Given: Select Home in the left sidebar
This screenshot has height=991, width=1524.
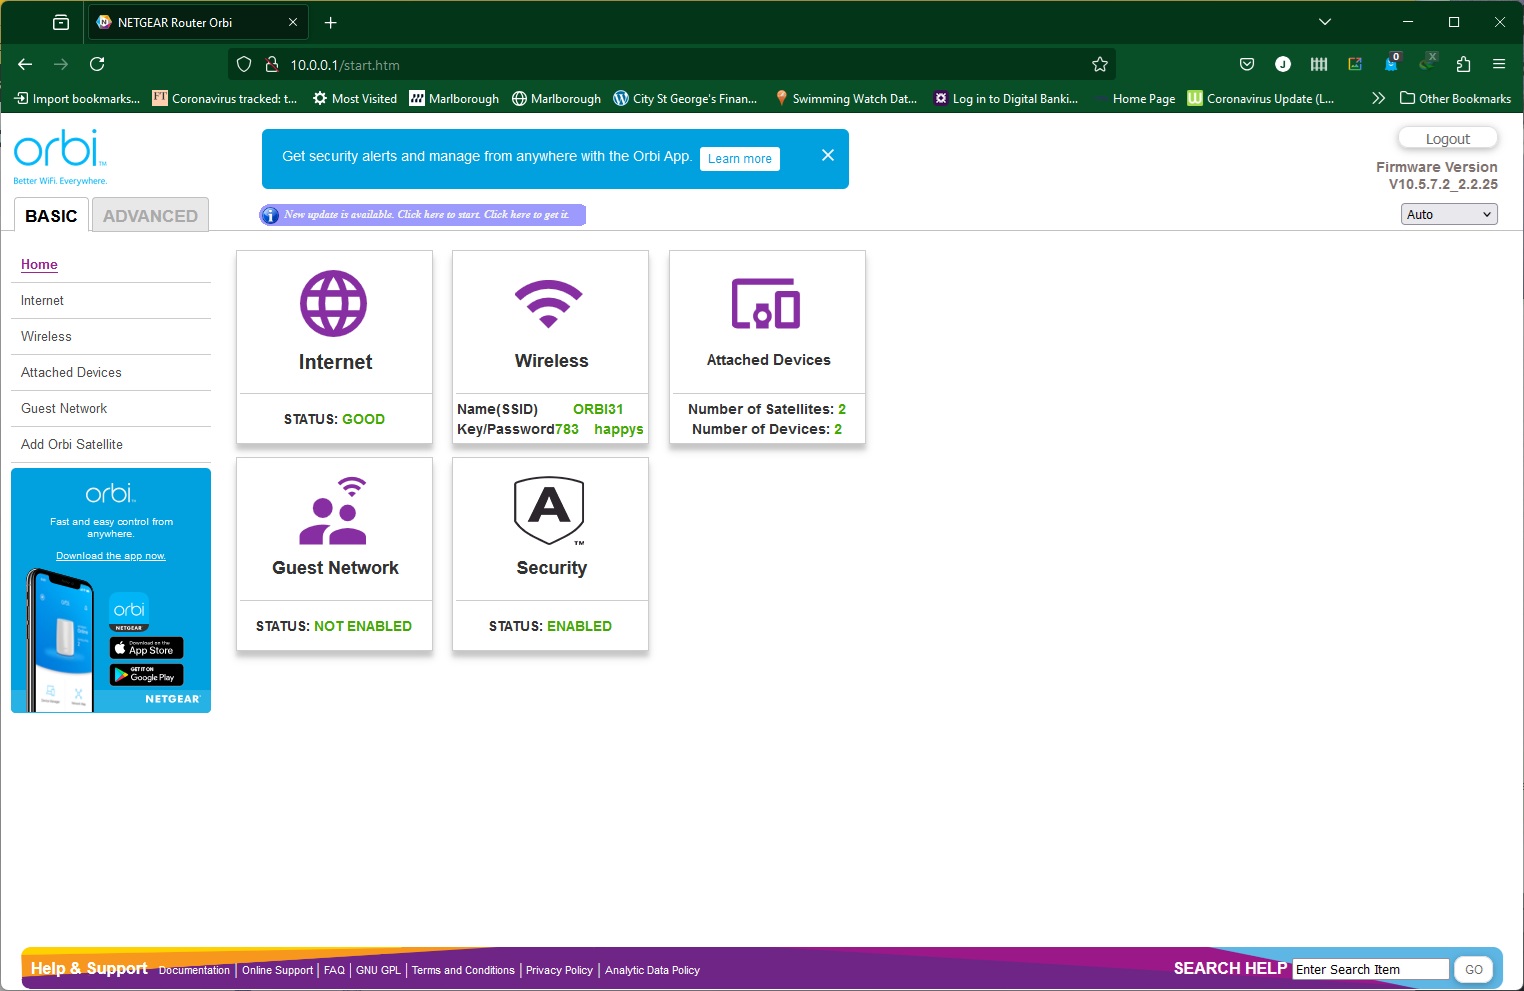Looking at the screenshot, I should [39, 264].
